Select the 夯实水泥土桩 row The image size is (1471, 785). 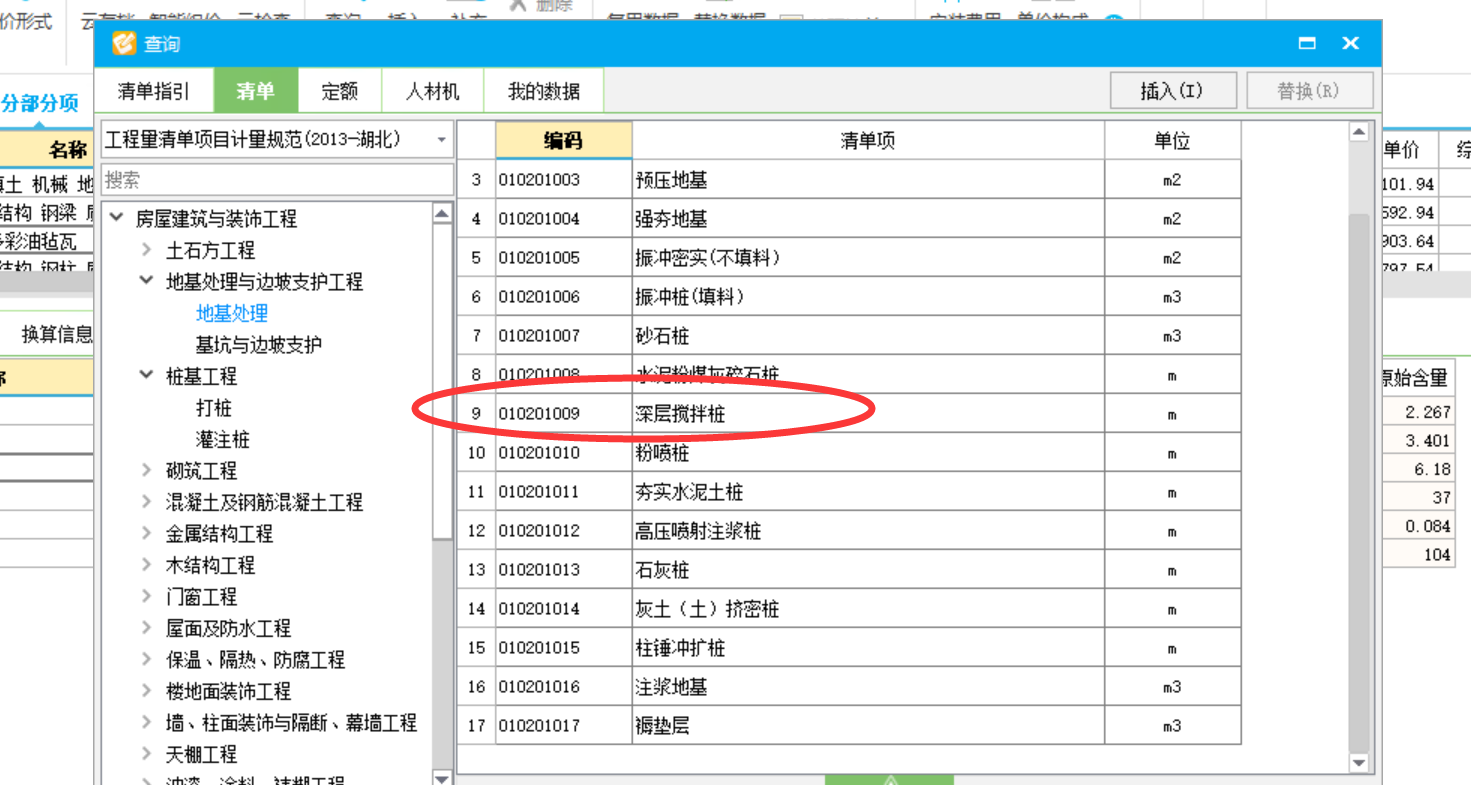[849, 492]
